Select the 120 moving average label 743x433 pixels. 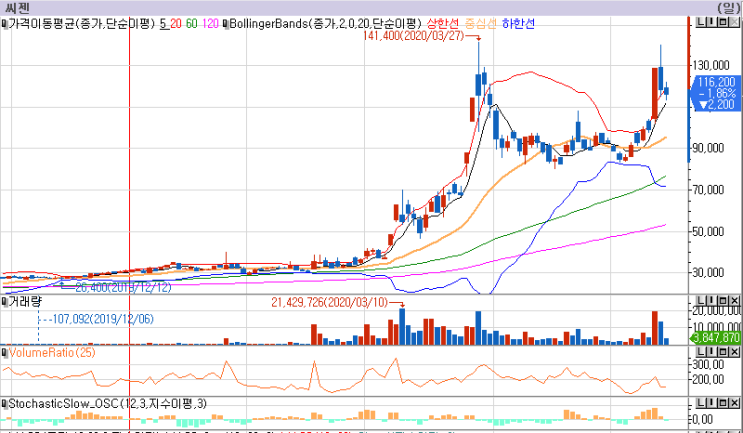point(210,24)
